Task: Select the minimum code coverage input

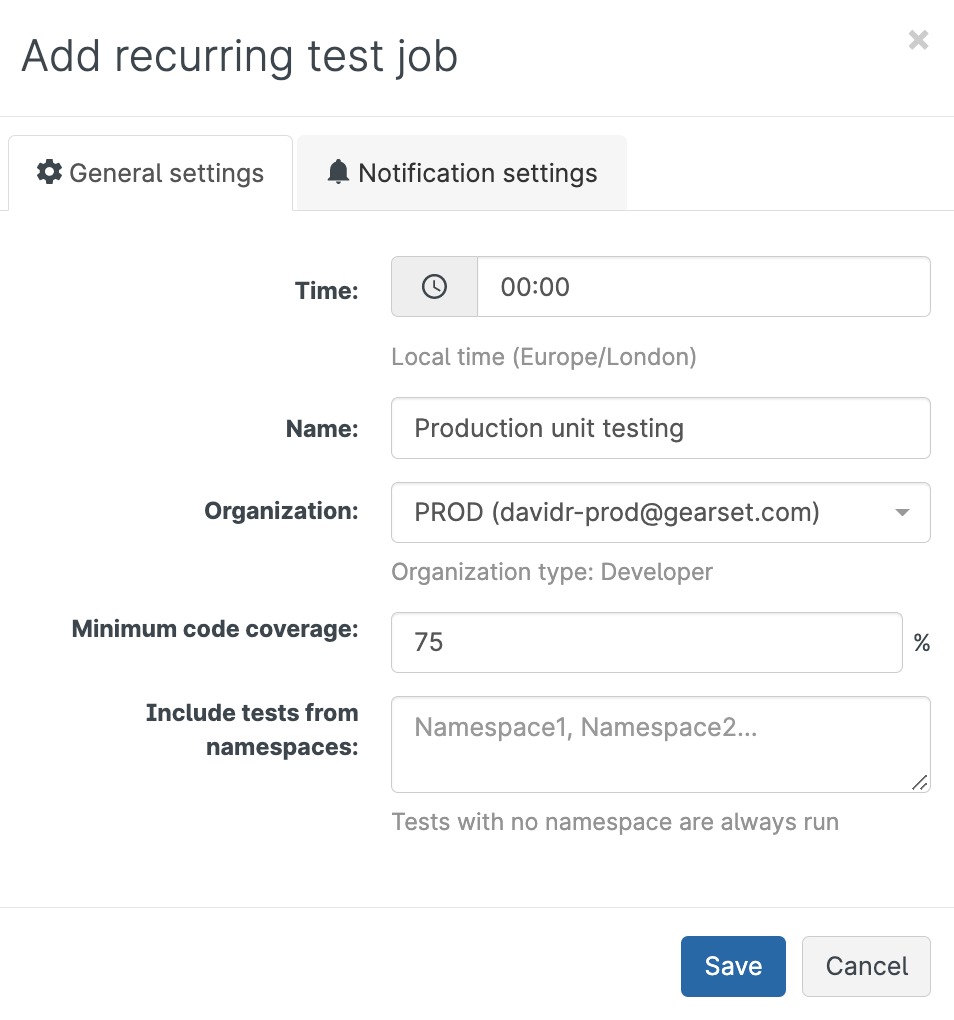Action: coord(646,642)
